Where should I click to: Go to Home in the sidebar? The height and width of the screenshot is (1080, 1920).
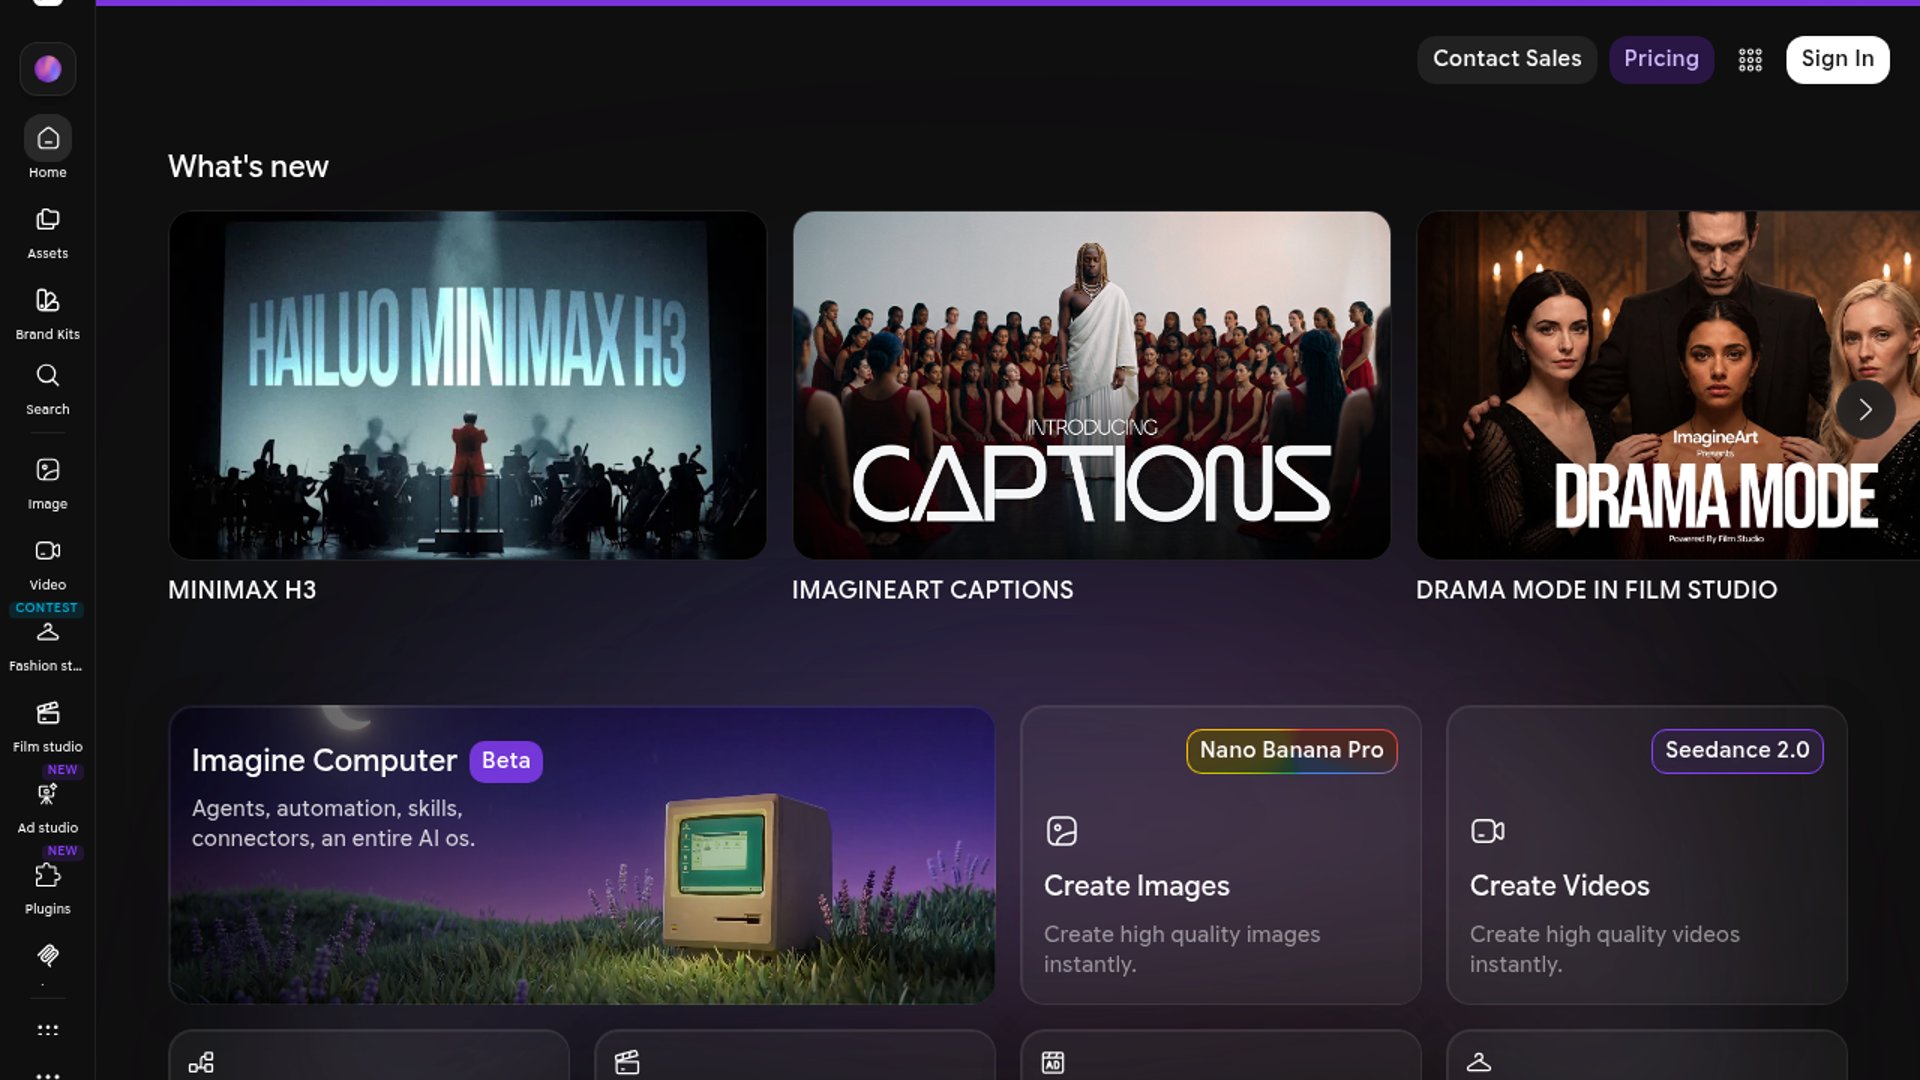(x=48, y=149)
